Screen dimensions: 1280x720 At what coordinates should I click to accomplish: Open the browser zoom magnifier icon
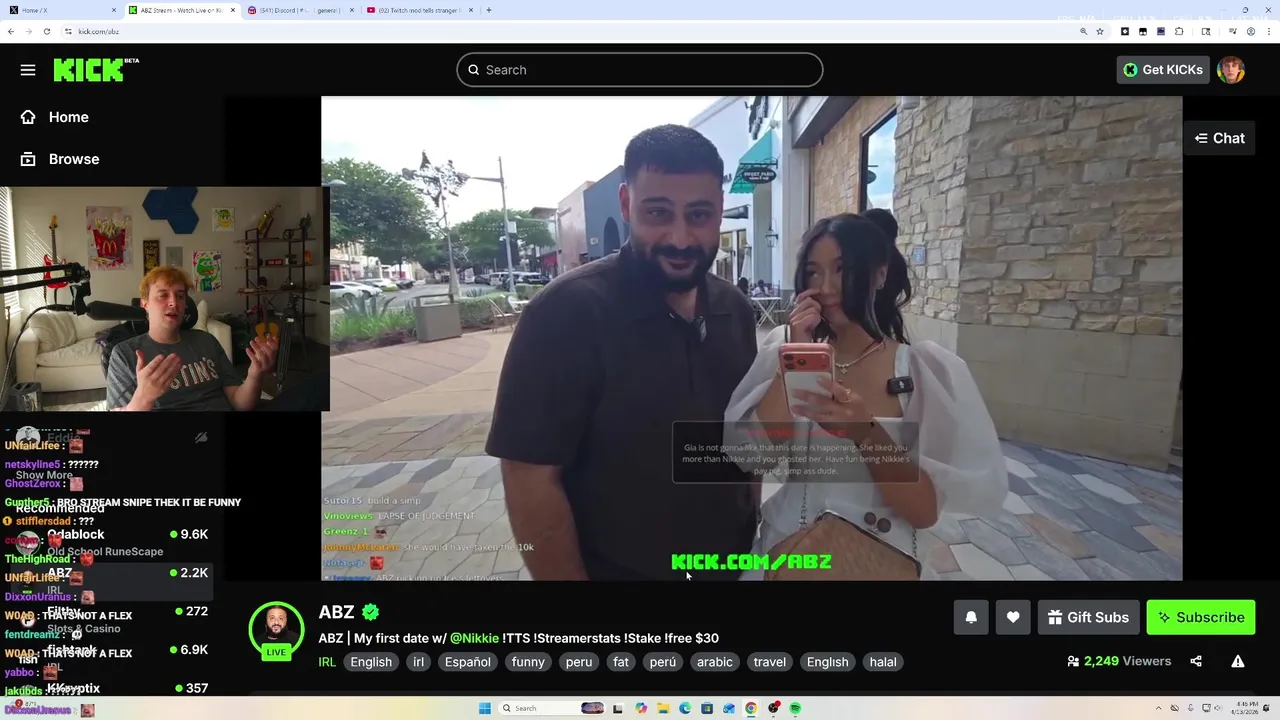click(x=1083, y=31)
